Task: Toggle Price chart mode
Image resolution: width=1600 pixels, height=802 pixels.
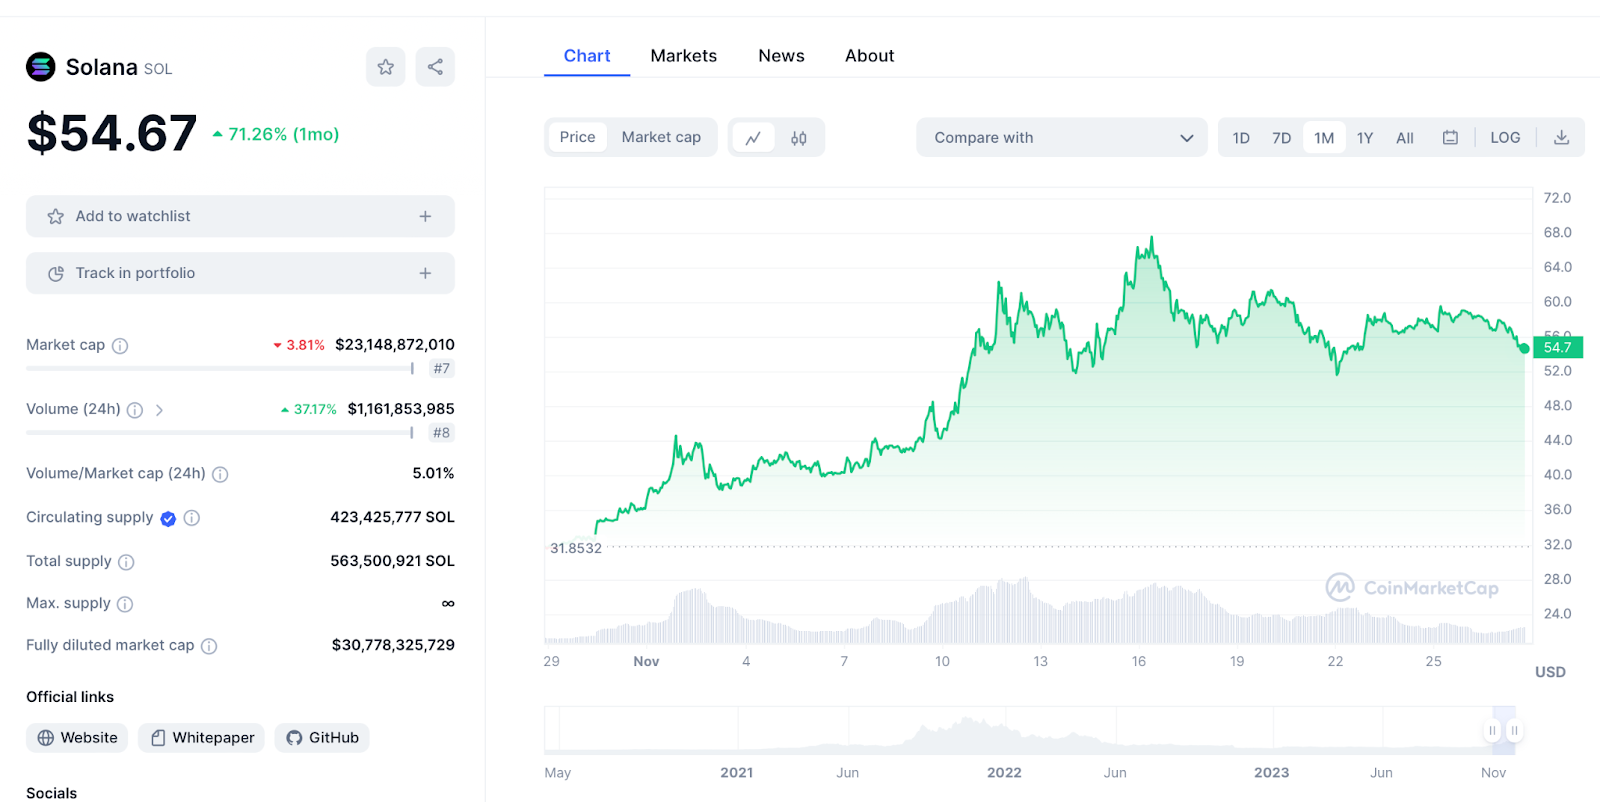Action: 577,137
